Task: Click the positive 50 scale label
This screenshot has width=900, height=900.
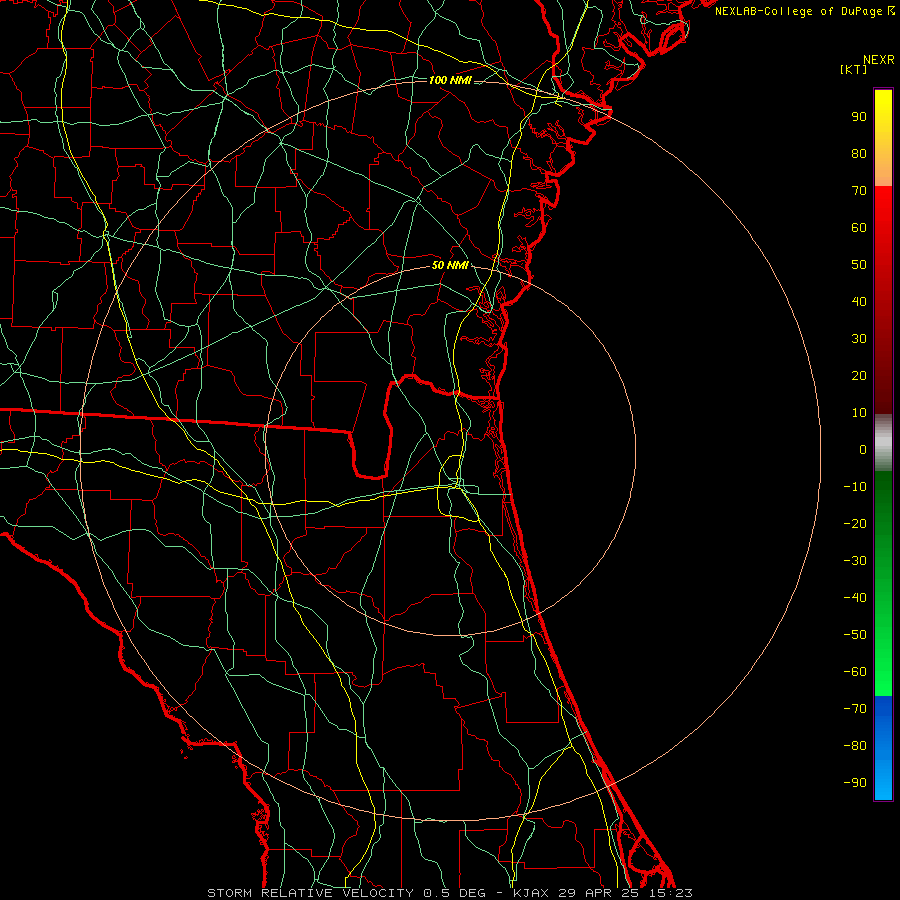Action: pyautogui.click(x=859, y=265)
